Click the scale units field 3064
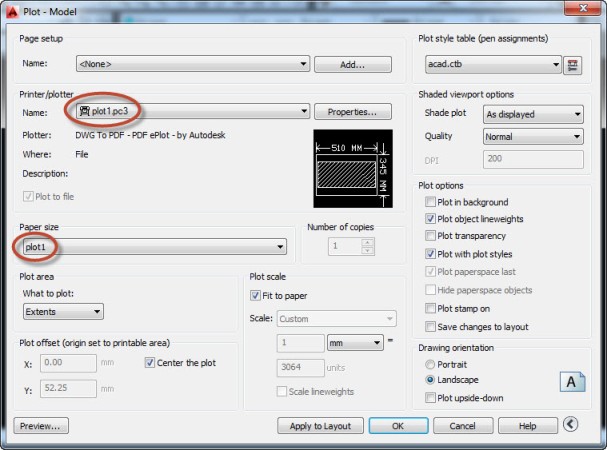 coord(300,368)
